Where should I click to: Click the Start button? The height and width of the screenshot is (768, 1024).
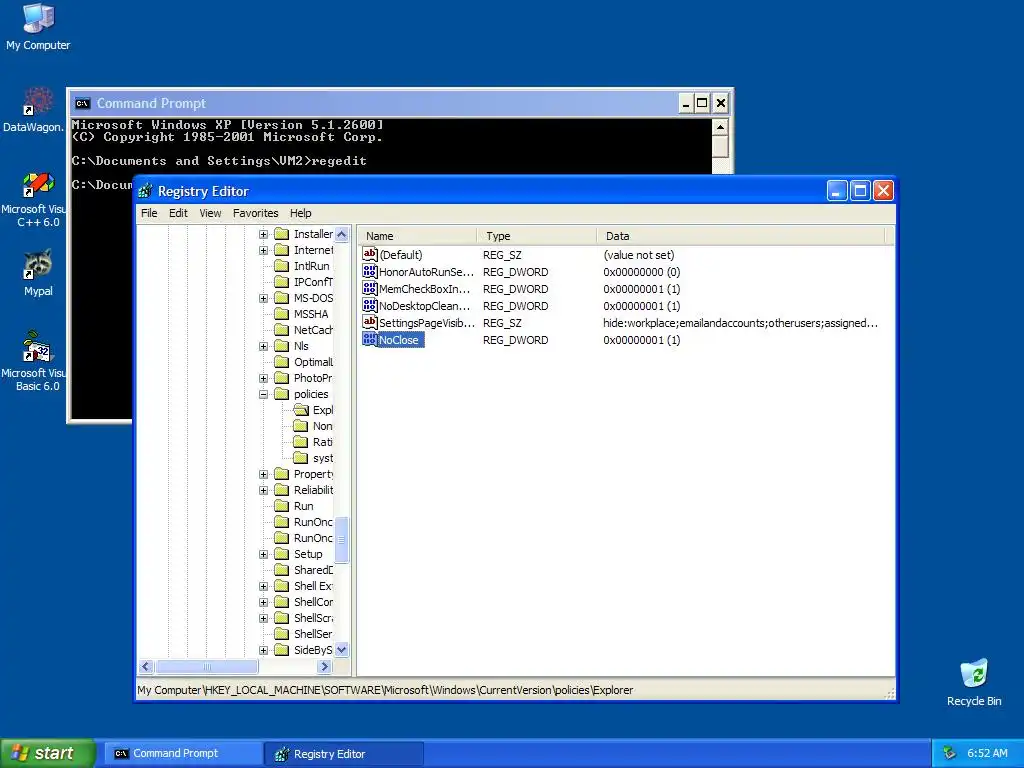[48, 753]
